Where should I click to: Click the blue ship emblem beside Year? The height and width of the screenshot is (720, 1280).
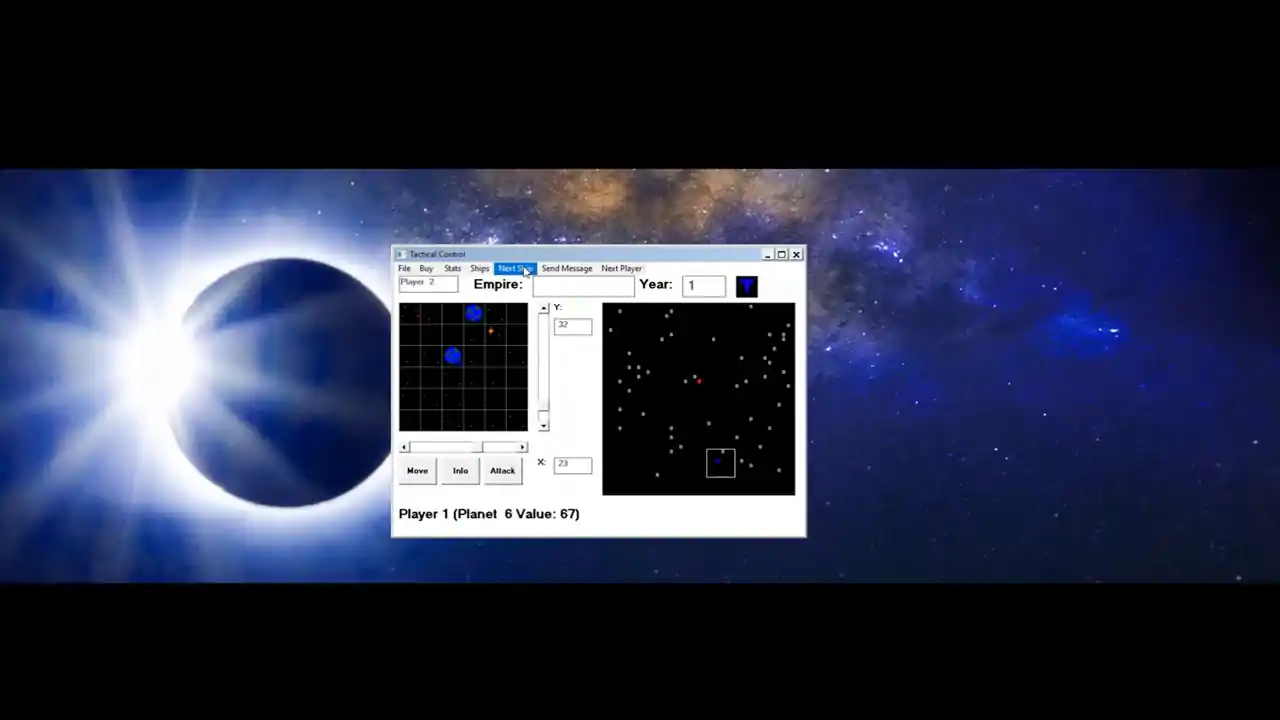tap(747, 286)
